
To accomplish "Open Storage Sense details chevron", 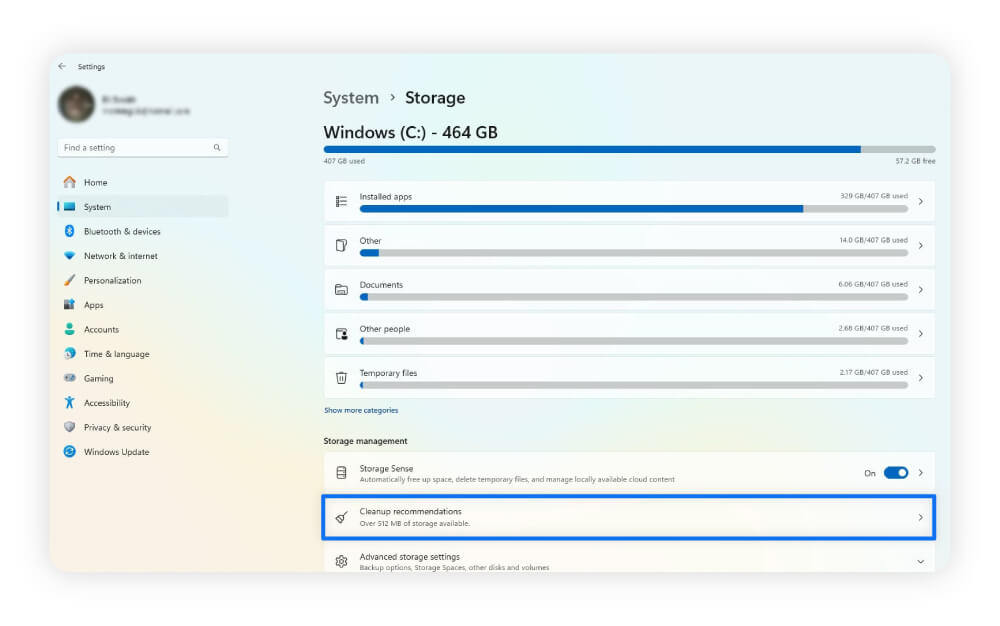I will (920, 473).
